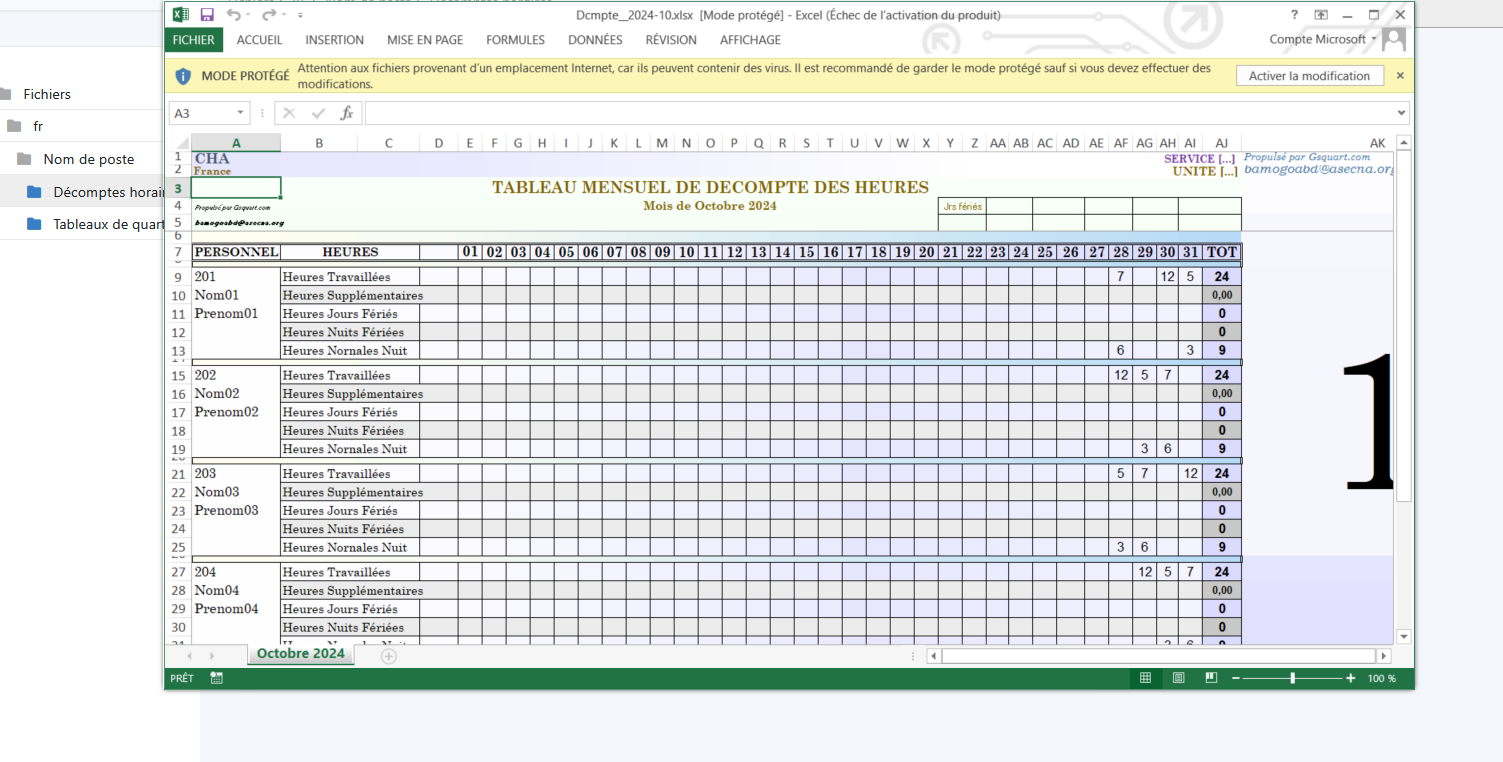Click the zoom out minus button
Viewport: 1503px width, 762px height.
[1236, 678]
